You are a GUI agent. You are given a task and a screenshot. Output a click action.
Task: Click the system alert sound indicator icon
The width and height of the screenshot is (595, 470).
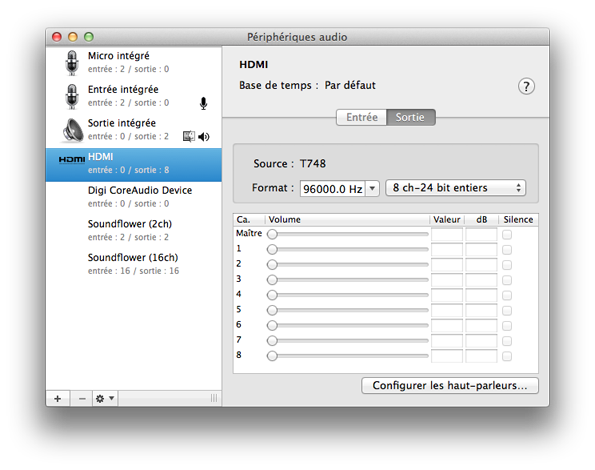click(x=189, y=136)
